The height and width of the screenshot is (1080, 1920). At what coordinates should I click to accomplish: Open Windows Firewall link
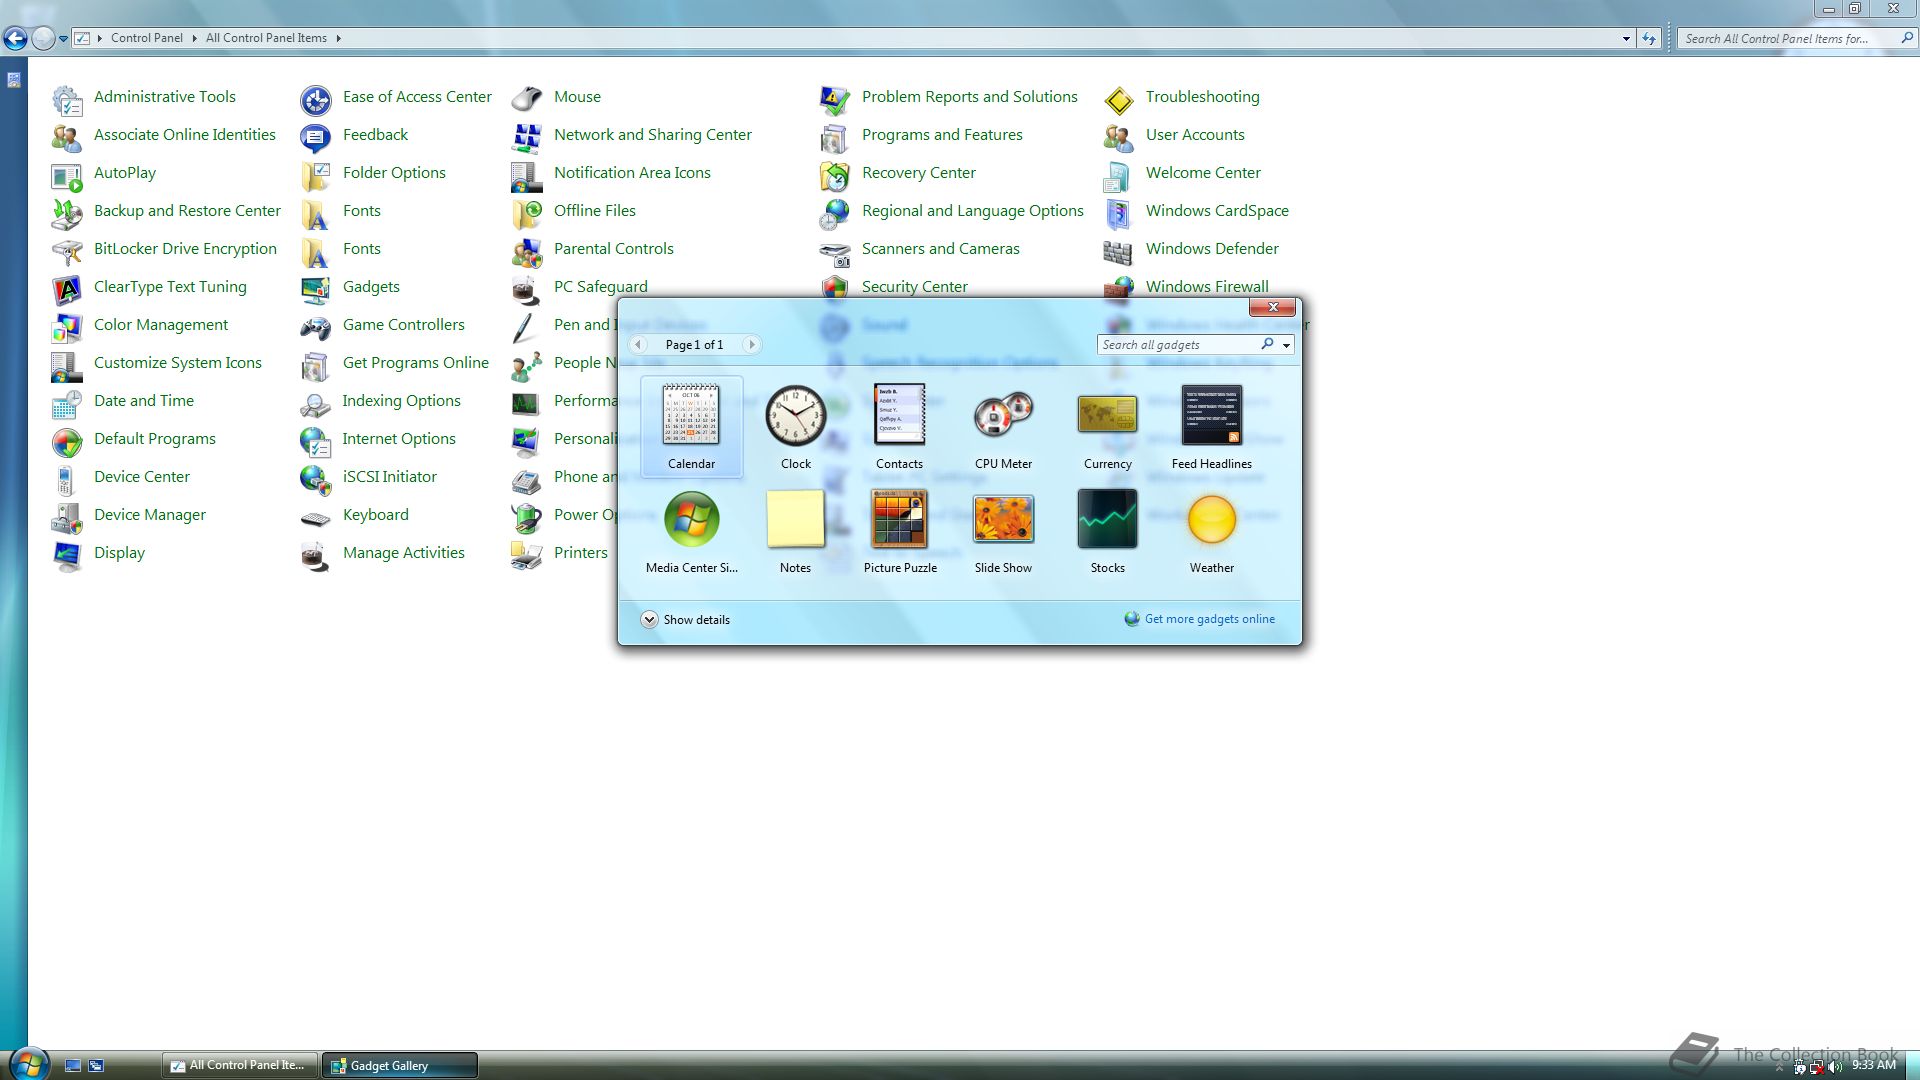point(1207,287)
